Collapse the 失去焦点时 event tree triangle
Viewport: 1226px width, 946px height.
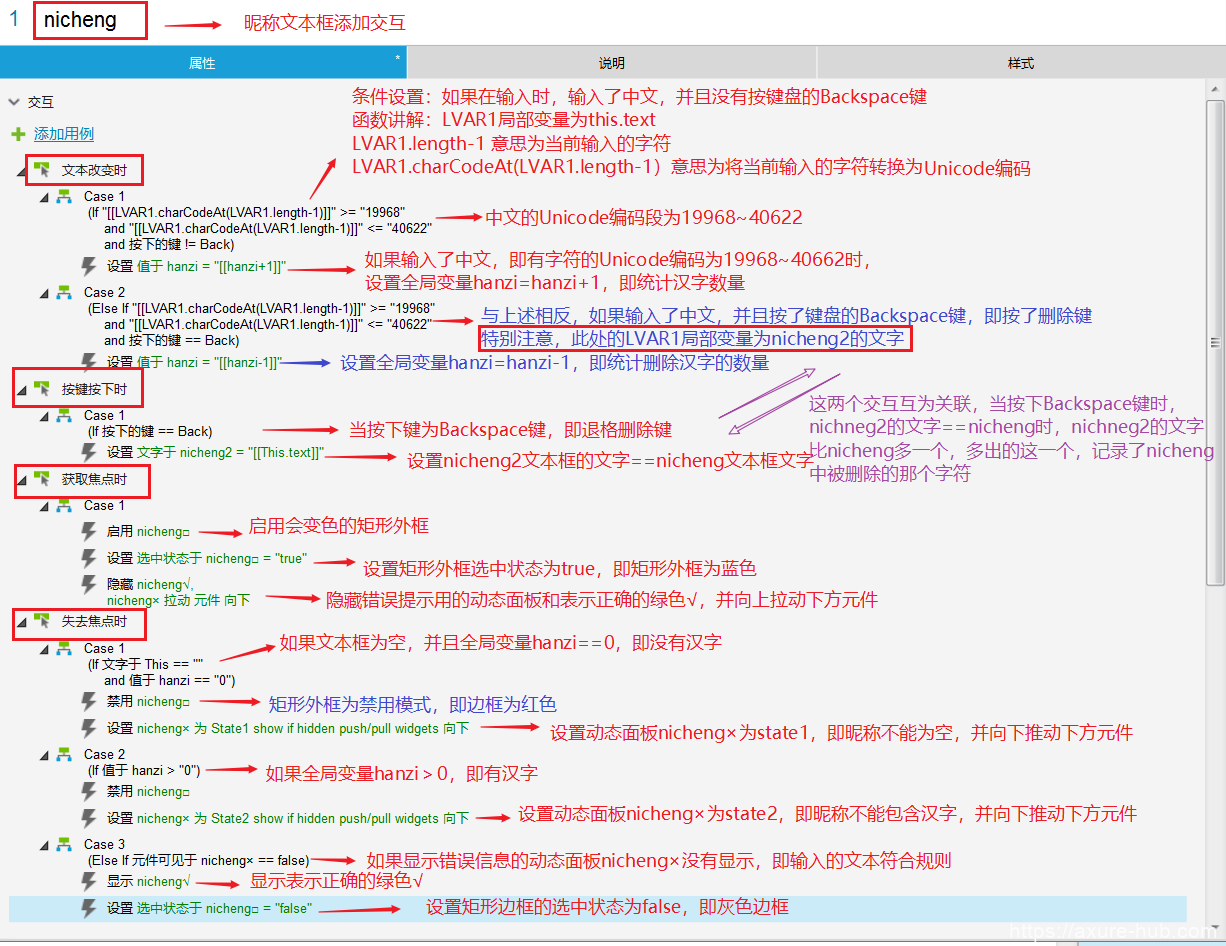[22, 622]
